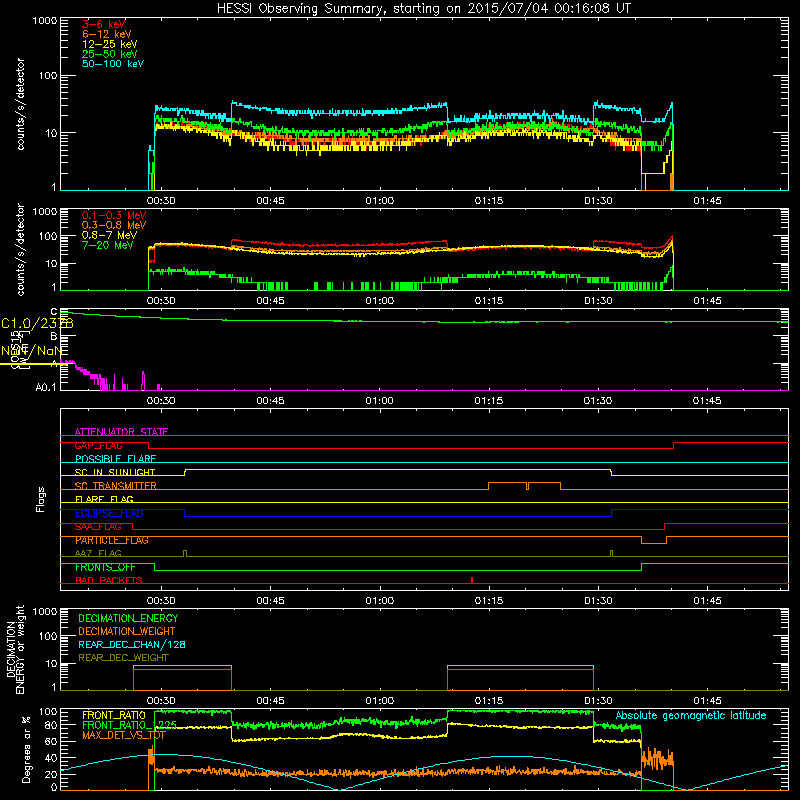Select the ECLIPSE_FLAG label
The width and height of the screenshot is (800, 800).
pos(109,513)
